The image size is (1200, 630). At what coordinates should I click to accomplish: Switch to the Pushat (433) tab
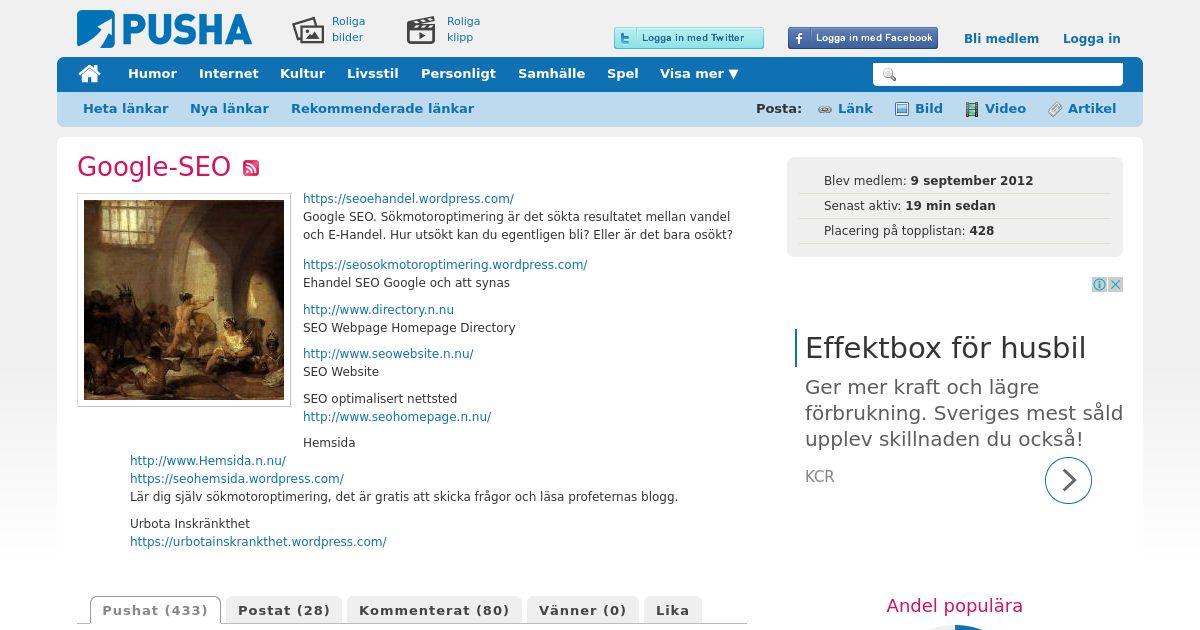(x=155, y=610)
